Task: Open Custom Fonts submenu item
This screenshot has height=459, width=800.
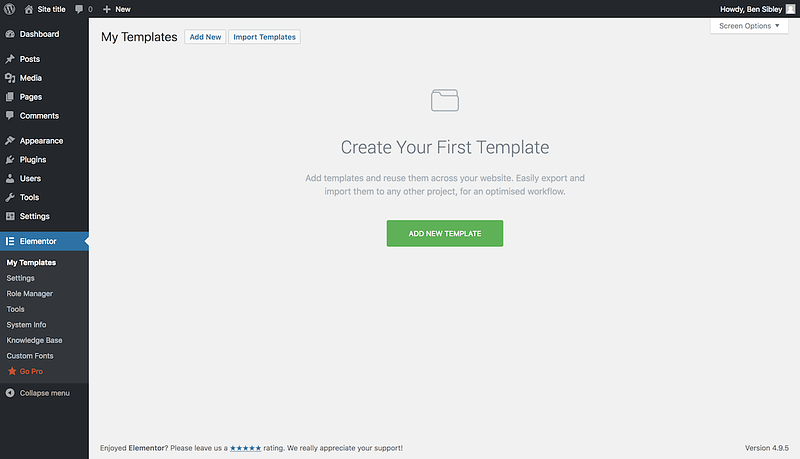Action: tap(30, 356)
